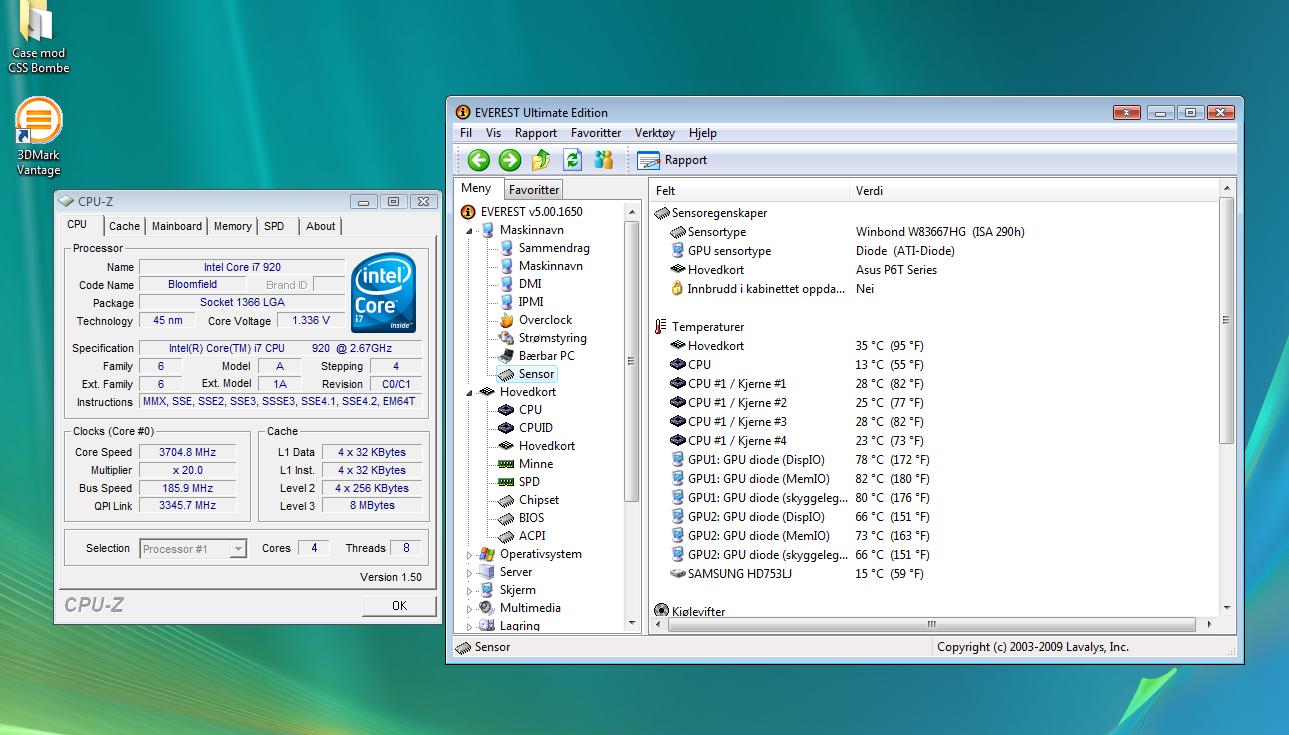Click the green Forward arrow in EVEREST toolbar
Image resolution: width=1289 pixels, height=735 pixels.
tap(510, 160)
